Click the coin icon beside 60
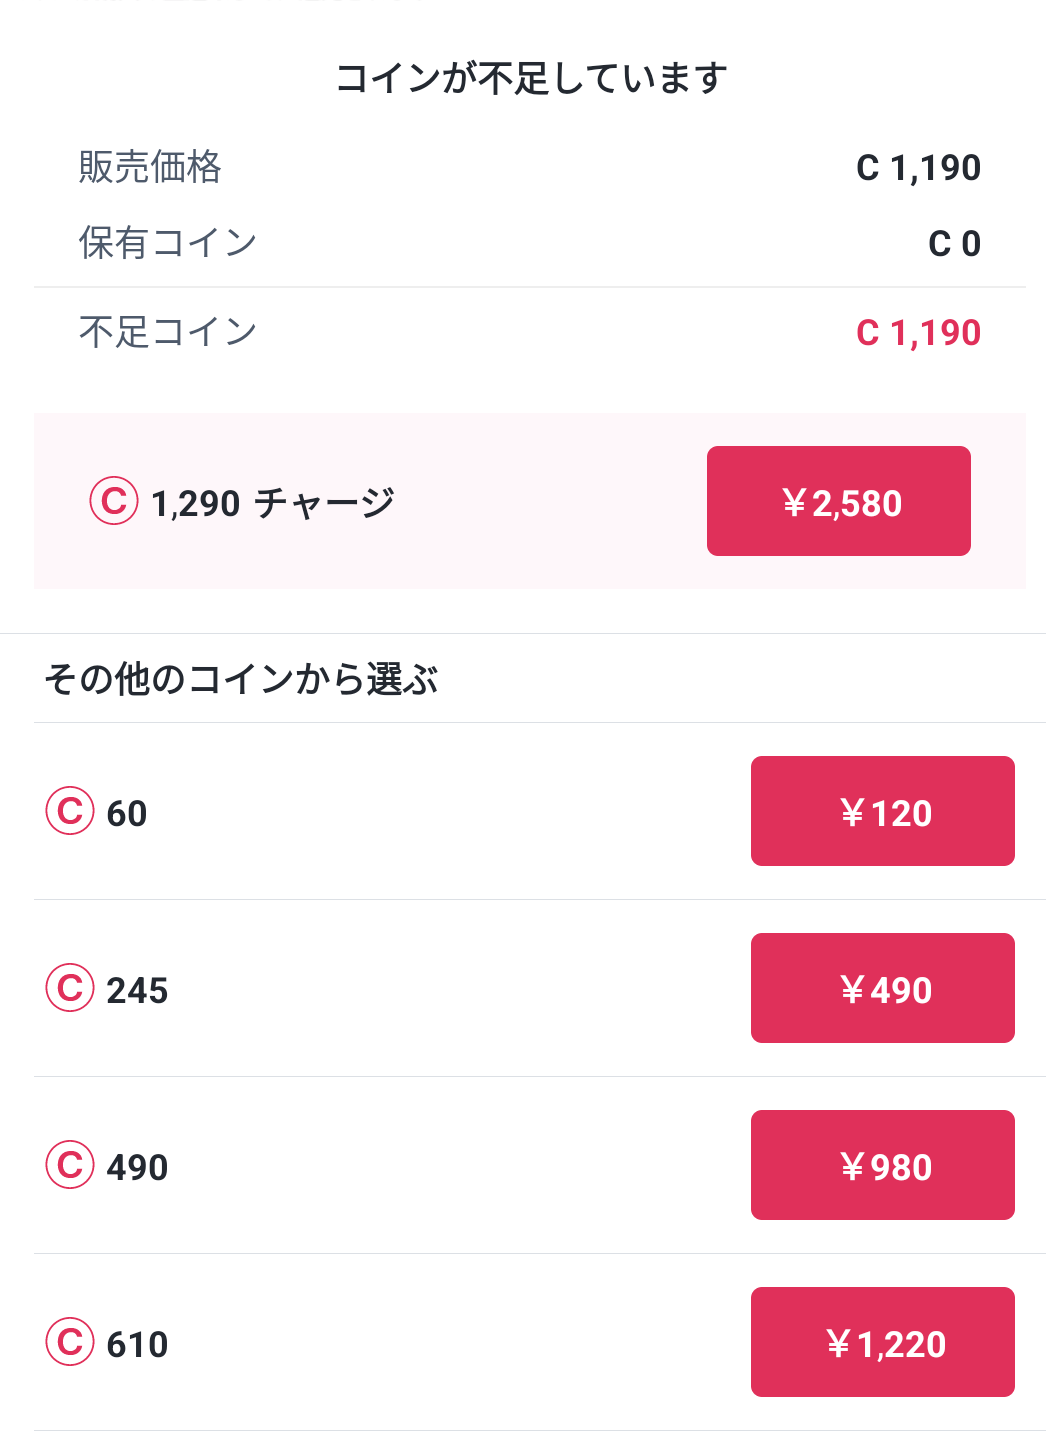1046x1431 pixels. tap(70, 811)
